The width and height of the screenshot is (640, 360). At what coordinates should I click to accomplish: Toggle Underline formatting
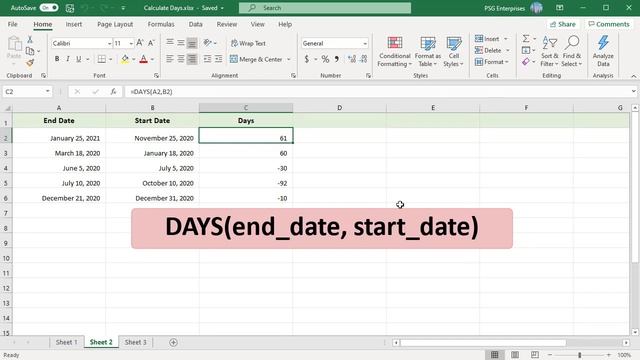[x=79, y=59]
